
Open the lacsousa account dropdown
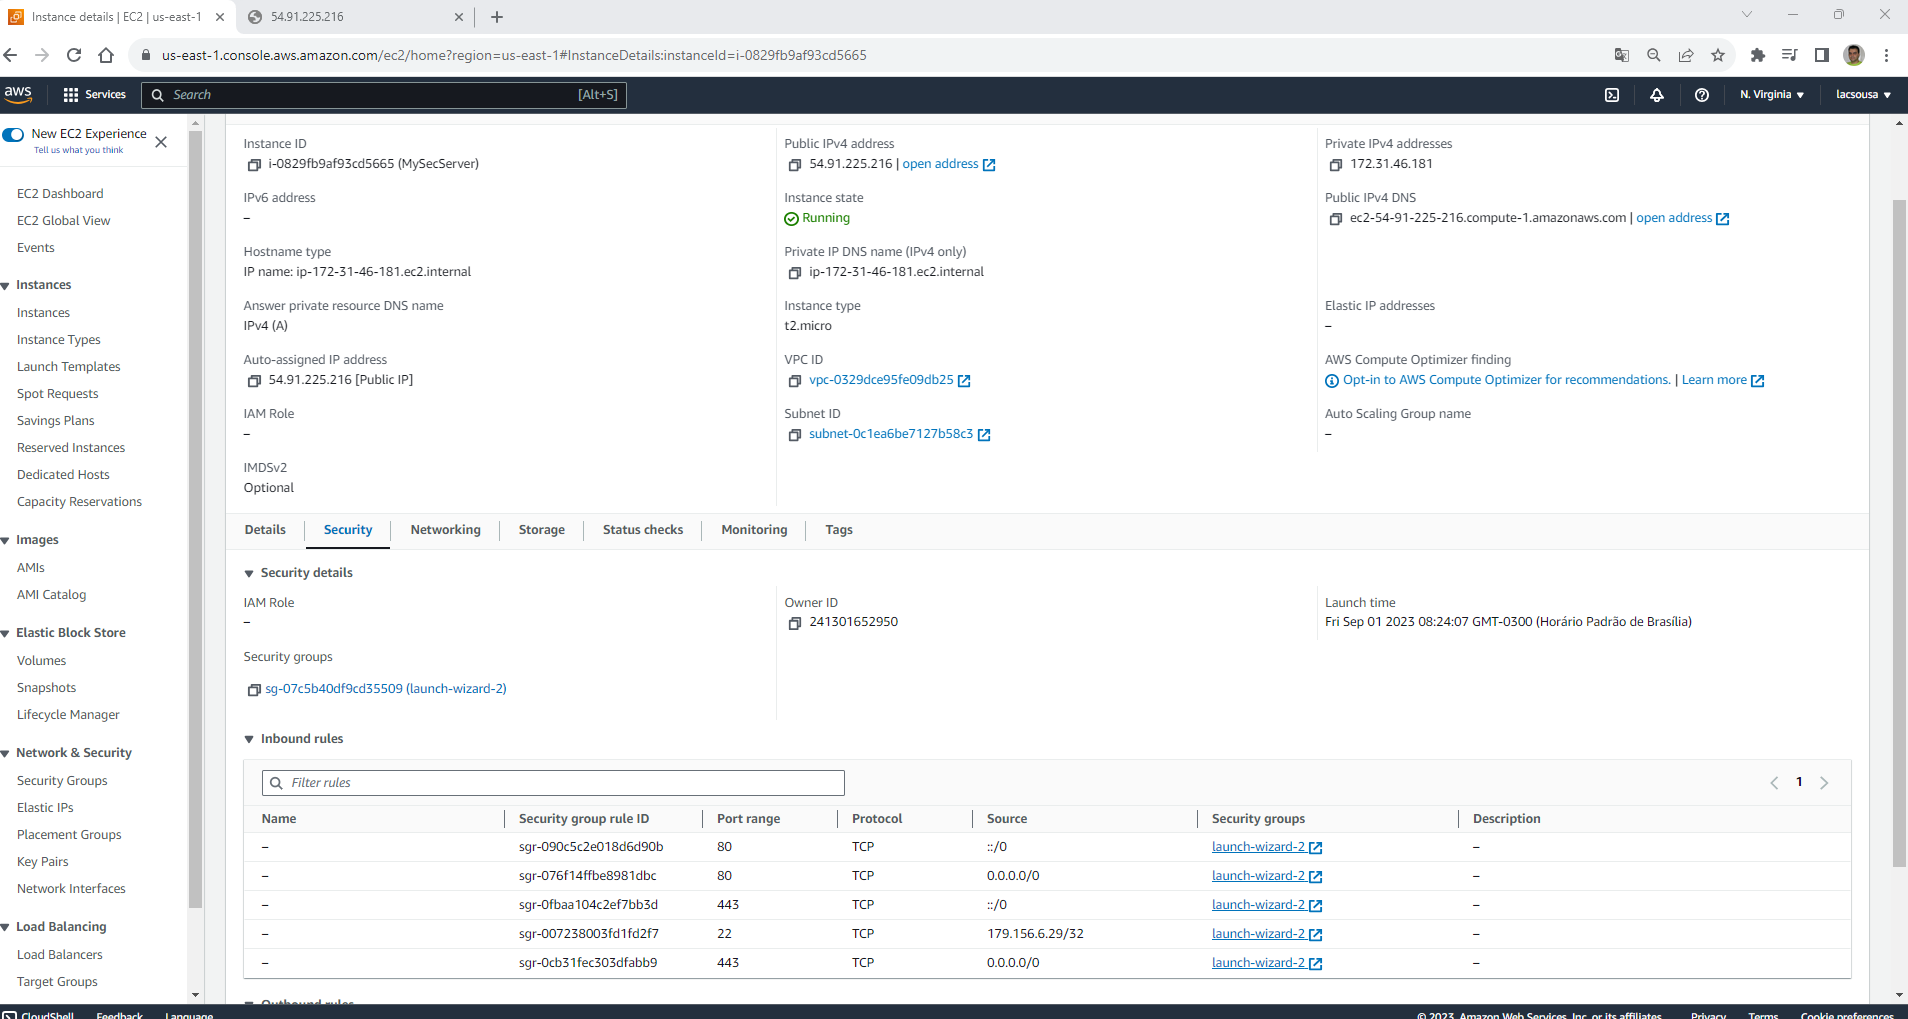pos(1863,95)
